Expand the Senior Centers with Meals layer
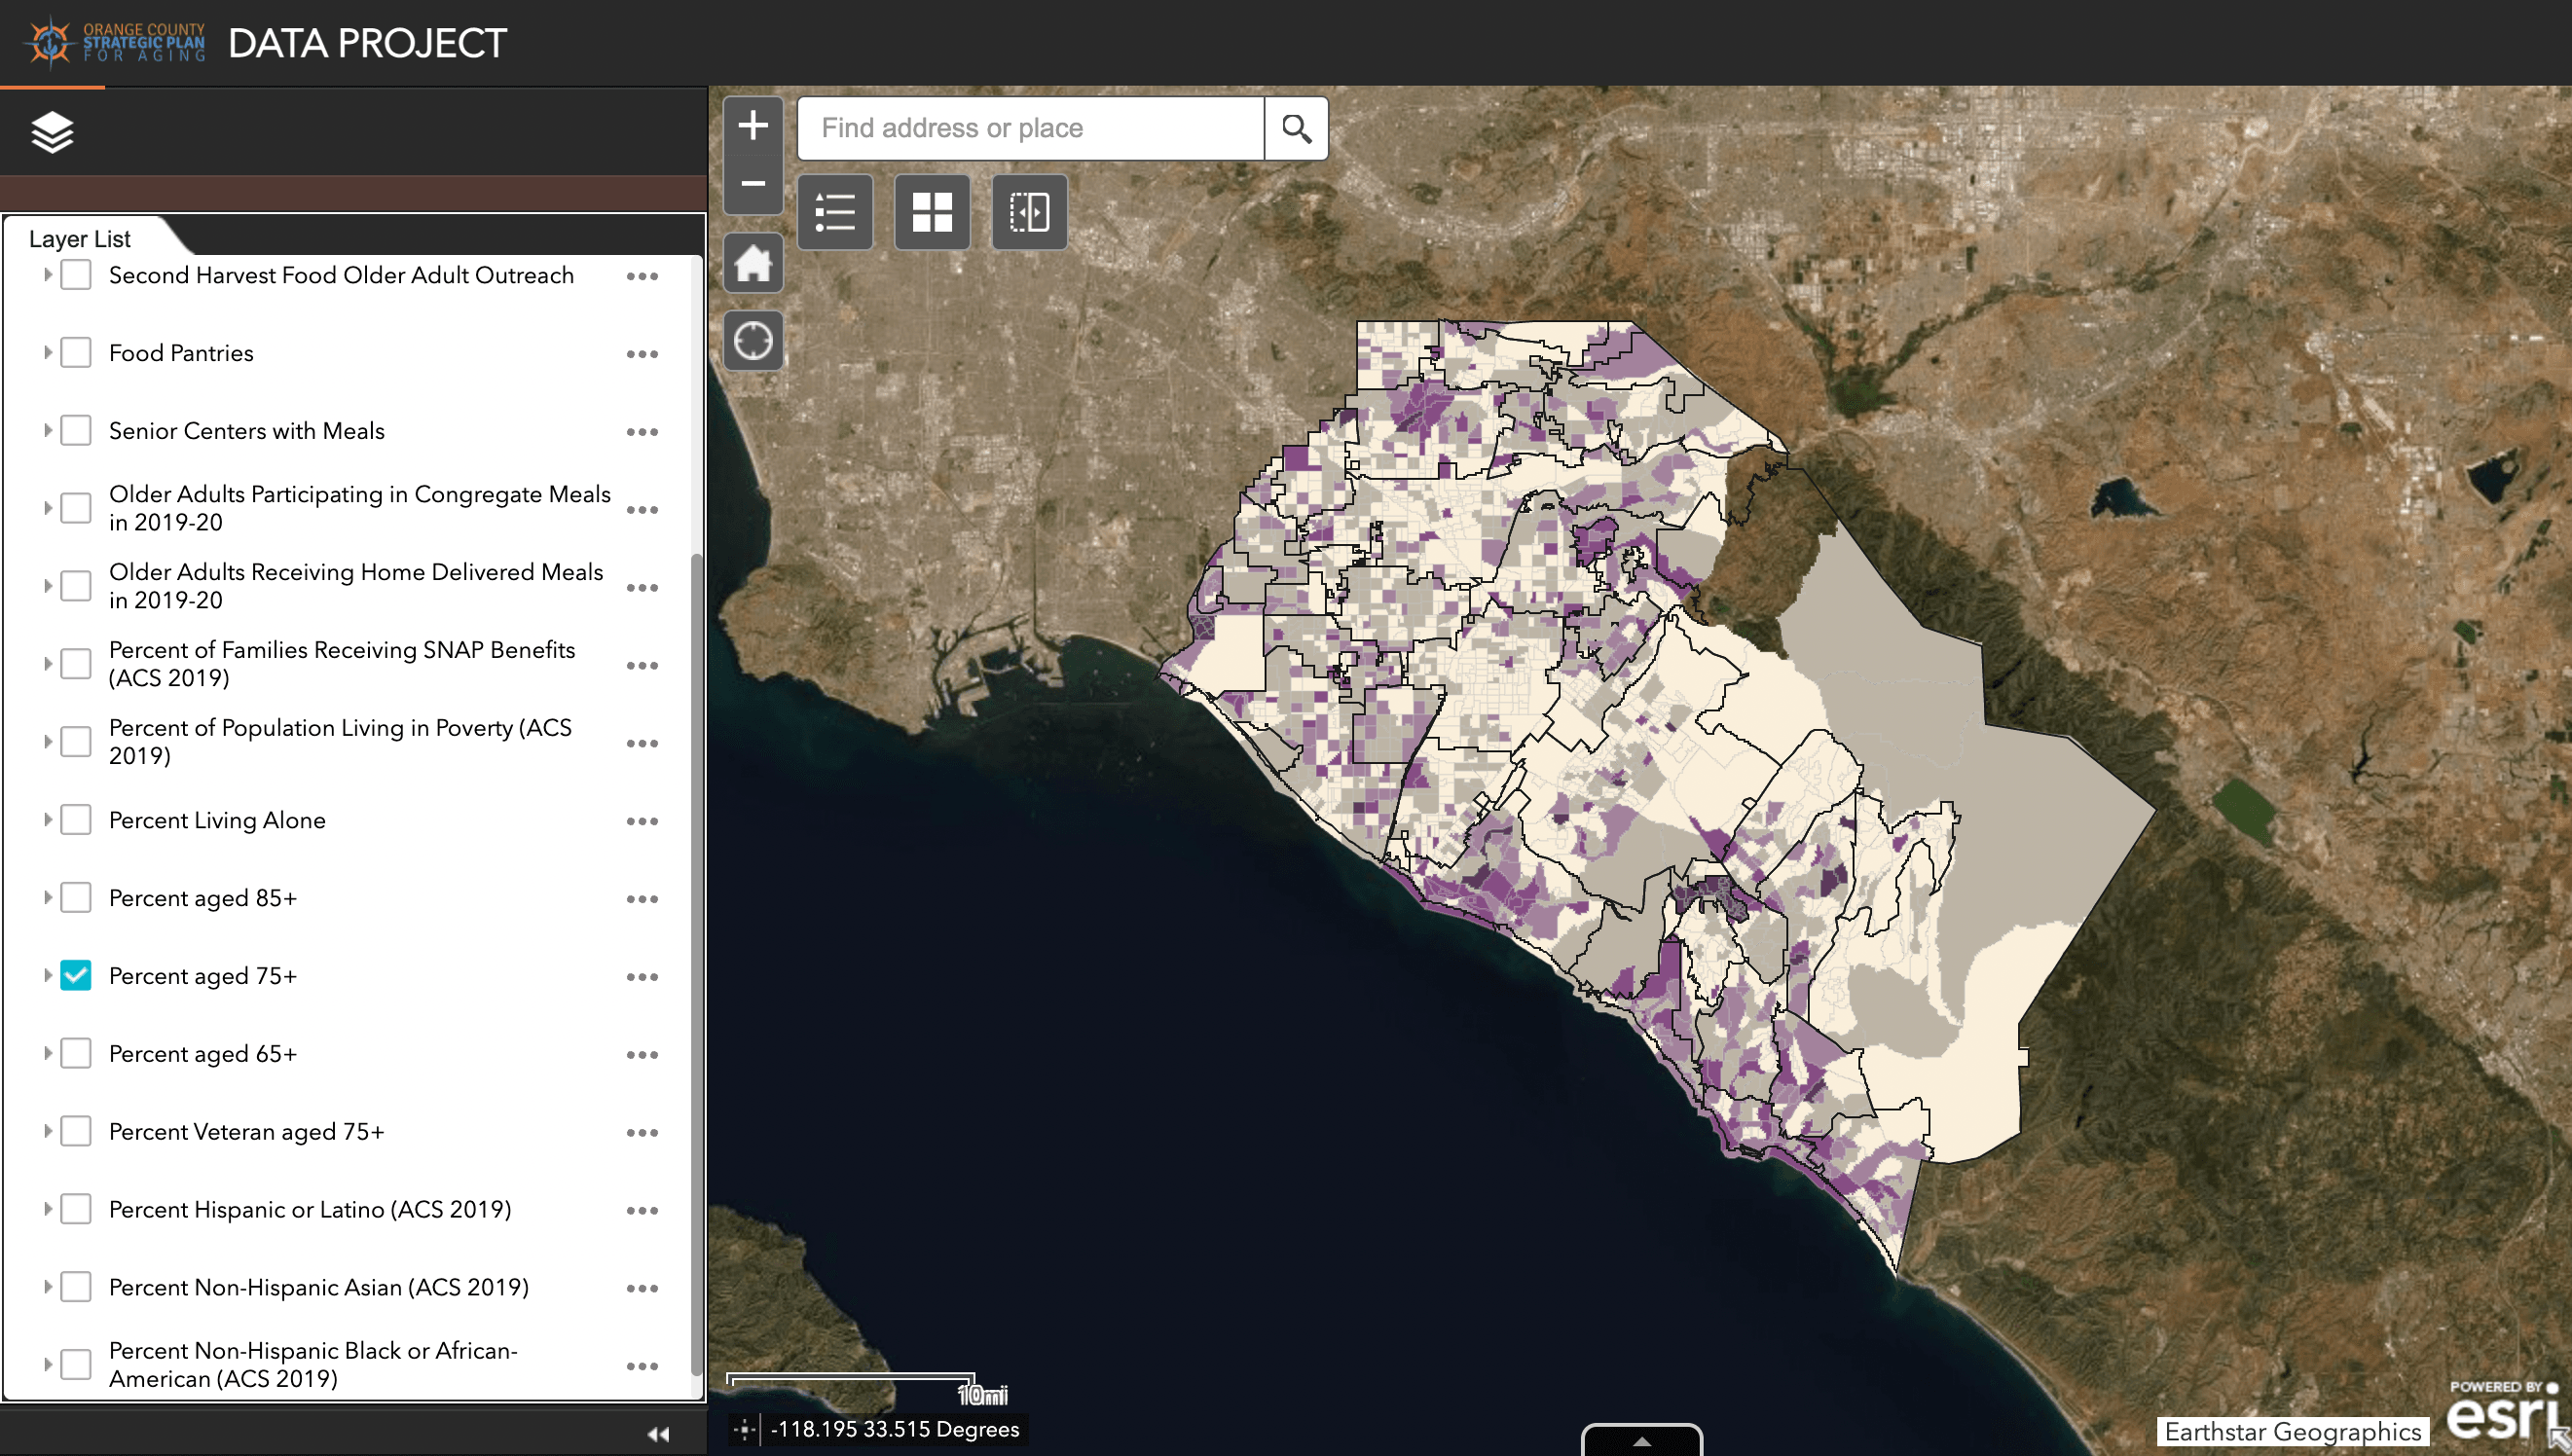This screenshot has height=1456, width=2572. pos(47,431)
